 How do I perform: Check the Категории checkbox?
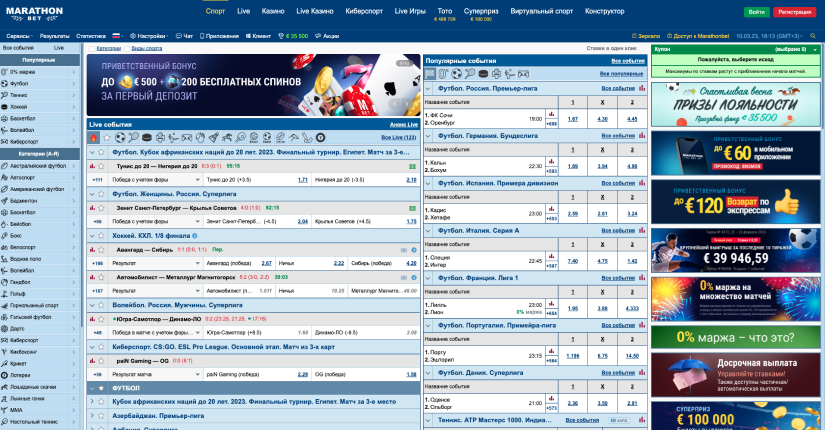click(91, 47)
